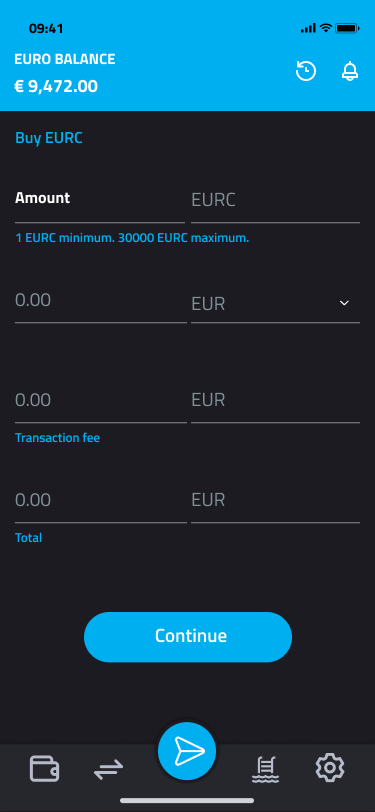Open transaction history clock icon
The width and height of the screenshot is (375, 812).
[306, 71]
